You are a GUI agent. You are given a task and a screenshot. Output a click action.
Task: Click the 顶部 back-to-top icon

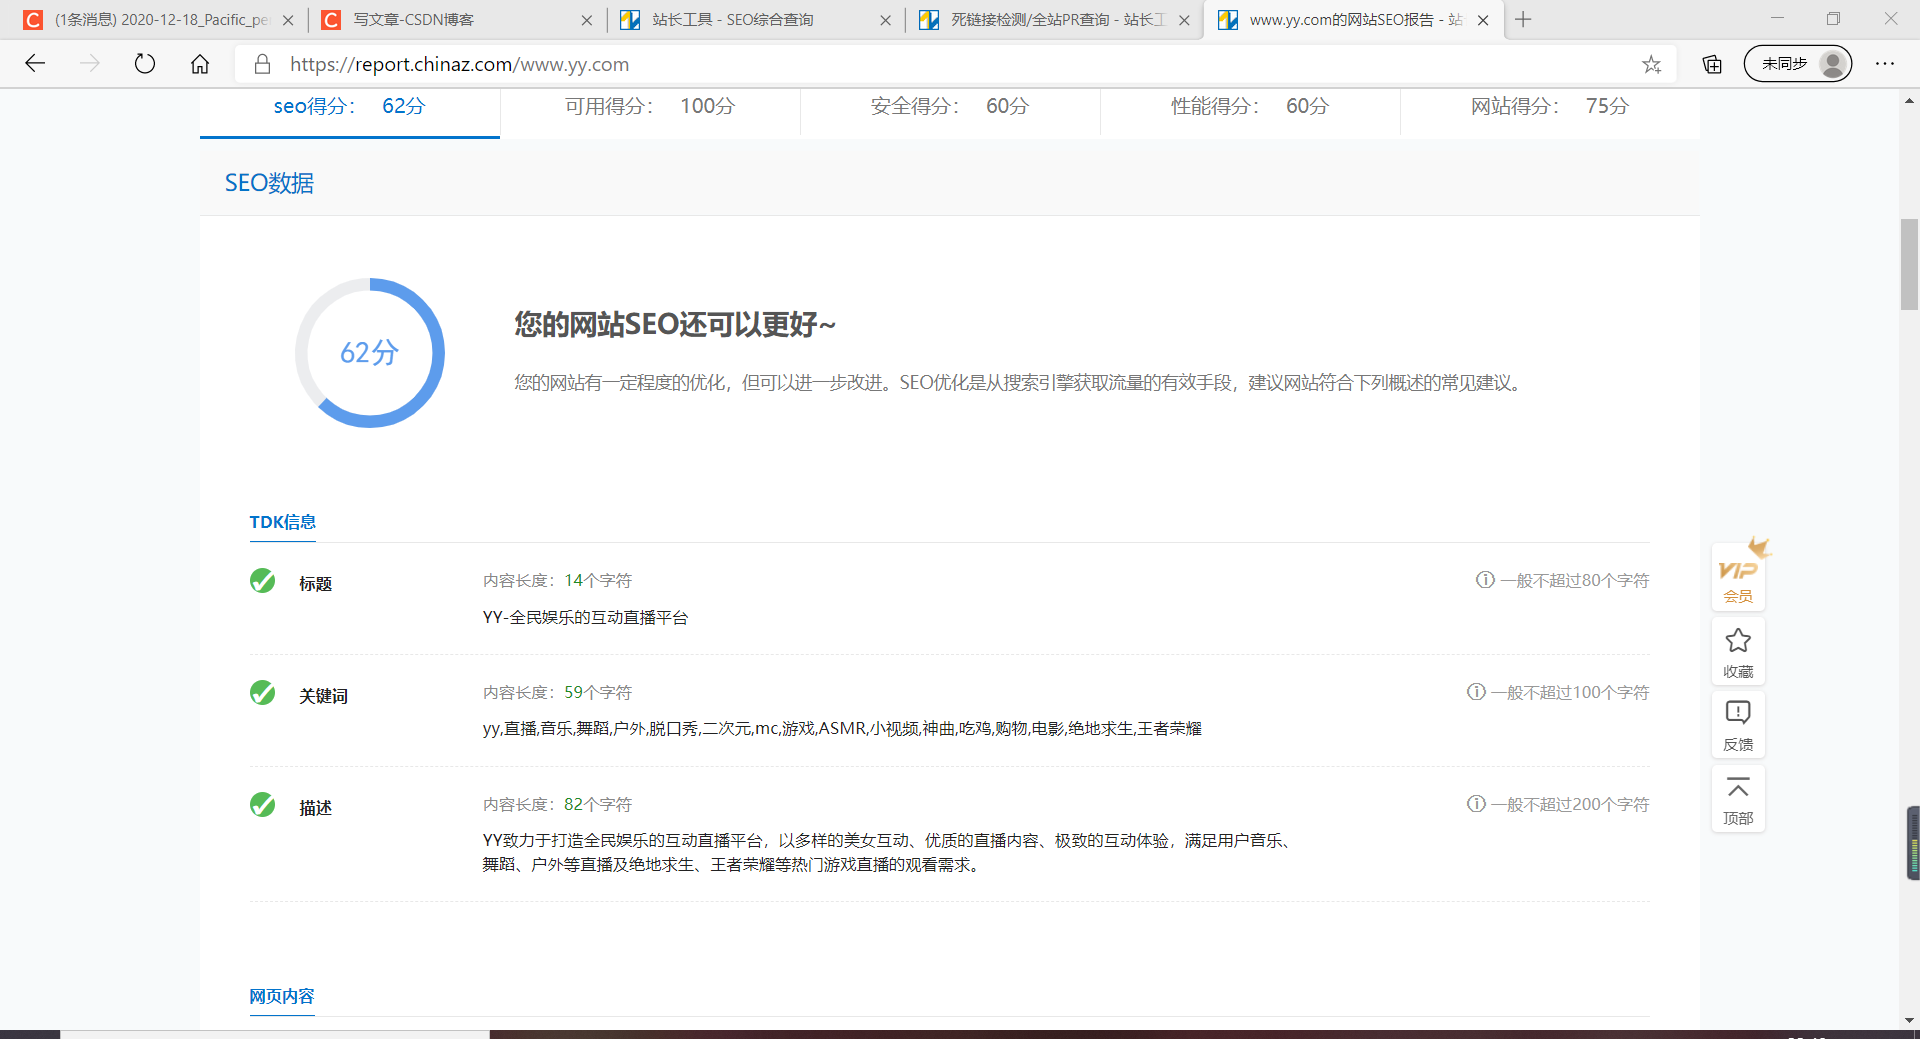(x=1738, y=798)
